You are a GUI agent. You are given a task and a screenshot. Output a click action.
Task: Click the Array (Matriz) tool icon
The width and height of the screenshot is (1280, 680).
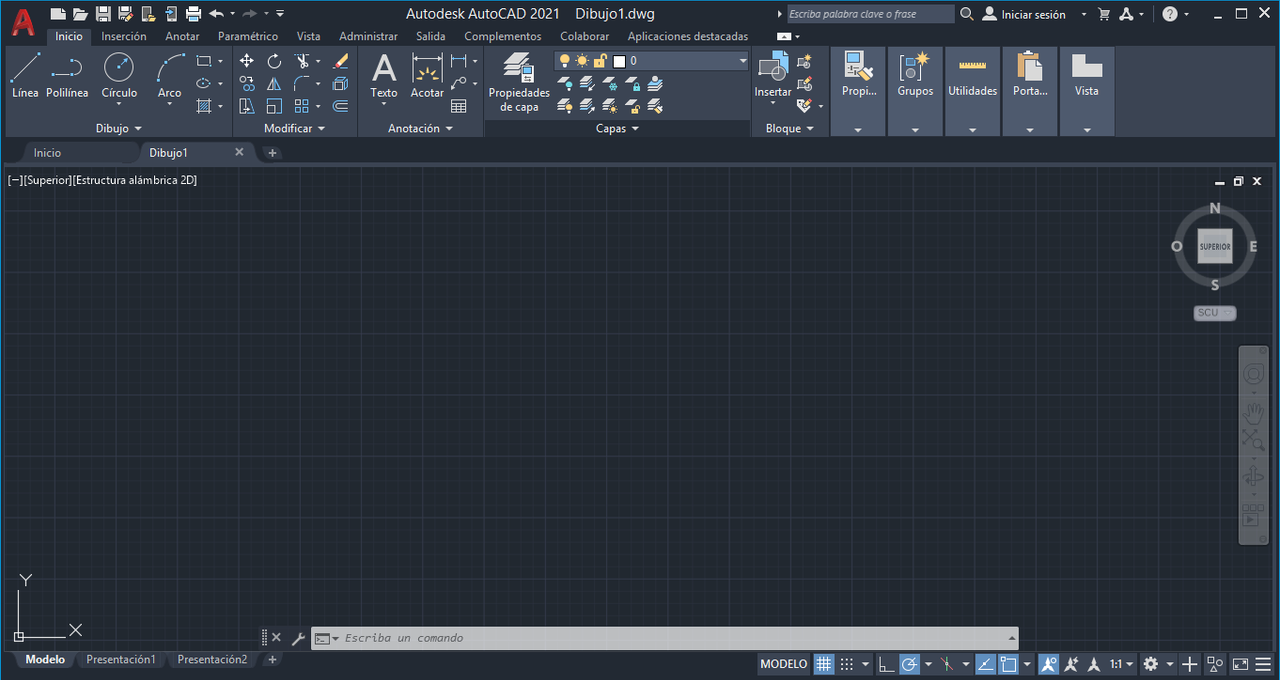click(x=302, y=106)
